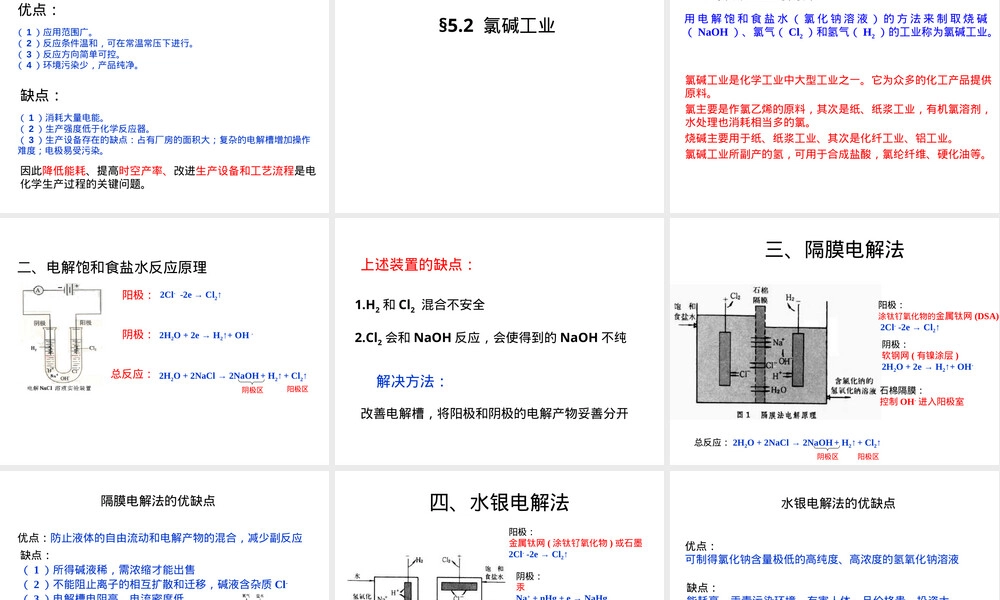The height and width of the screenshot is (600, 1000).
Task: Click the red text 金属钛网 ( 涂钛钌氧化物 ) 或石墨
Action: 575,543
